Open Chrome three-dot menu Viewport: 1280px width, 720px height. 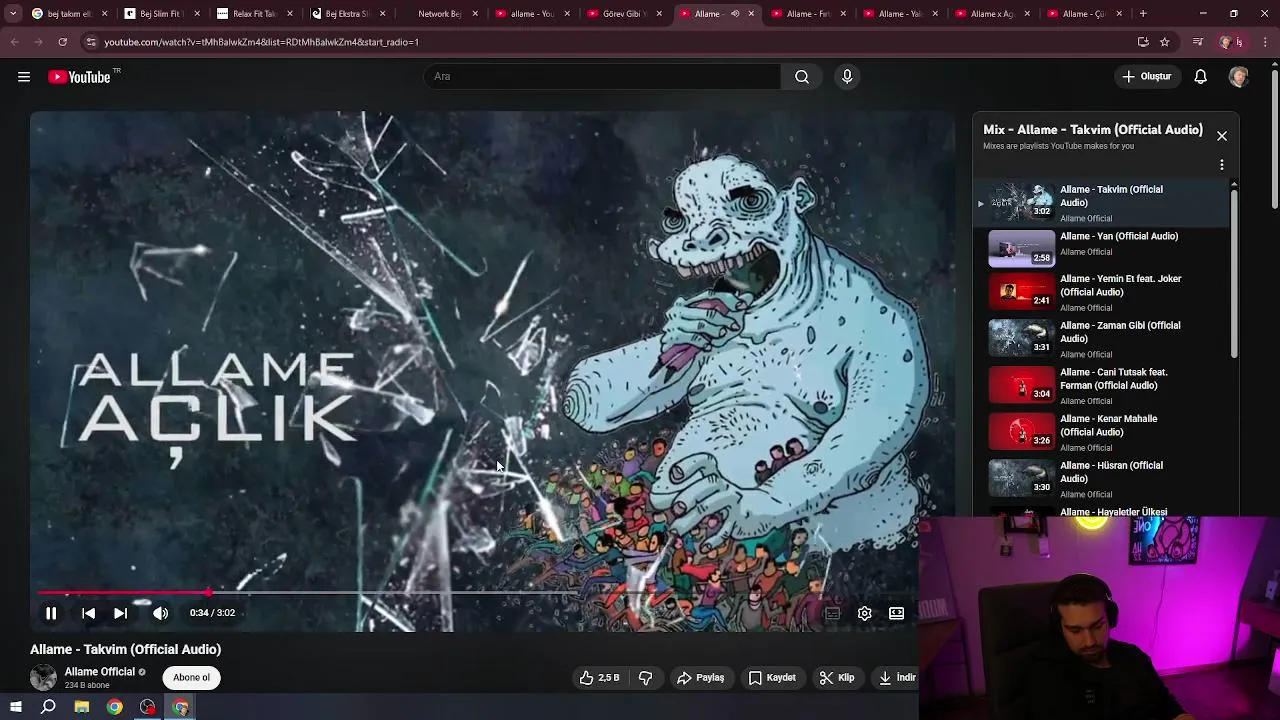point(1266,42)
